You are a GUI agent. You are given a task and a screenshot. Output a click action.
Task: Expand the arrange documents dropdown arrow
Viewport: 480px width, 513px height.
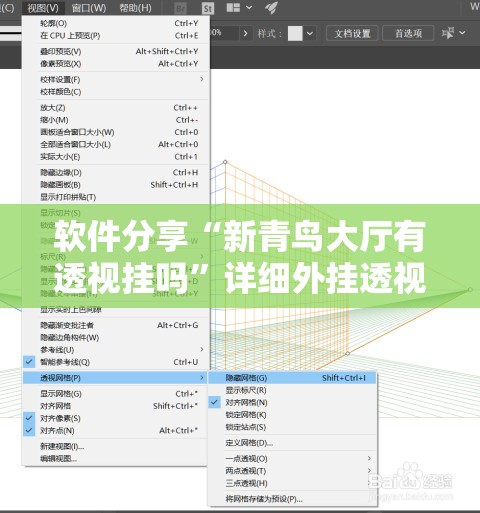coord(249,7)
